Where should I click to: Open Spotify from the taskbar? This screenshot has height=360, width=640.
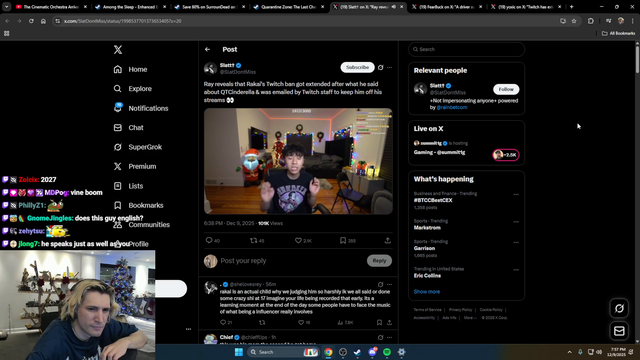387,352
